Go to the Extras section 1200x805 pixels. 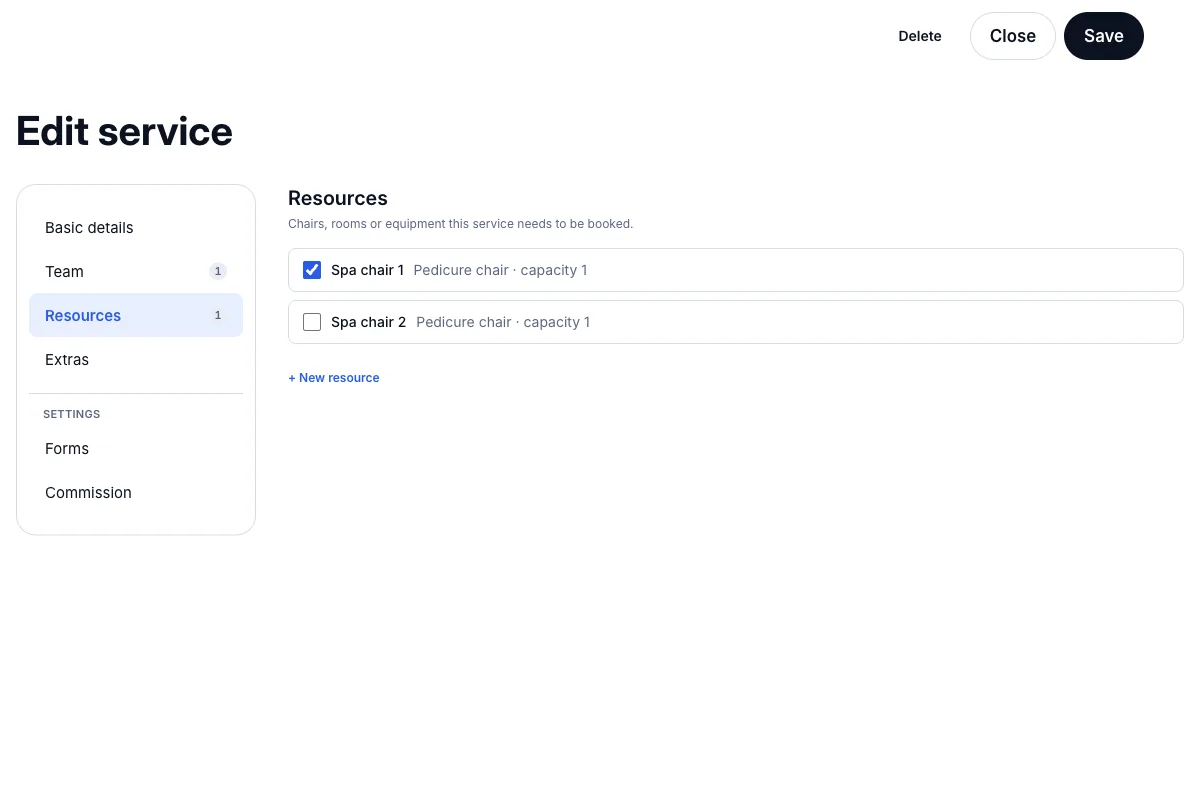(x=136, y=360)
